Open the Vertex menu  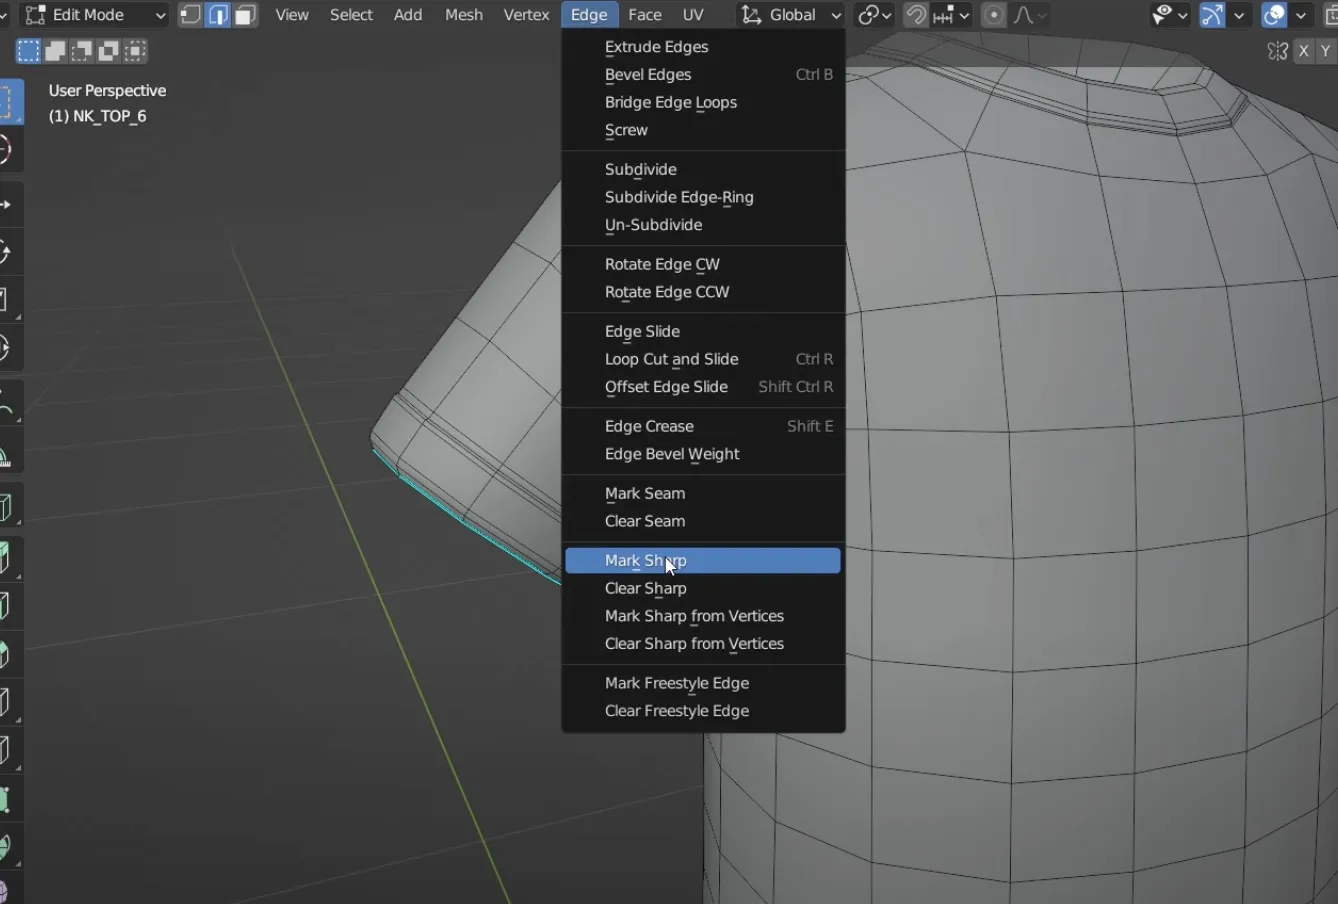click(x=526, y=15)
